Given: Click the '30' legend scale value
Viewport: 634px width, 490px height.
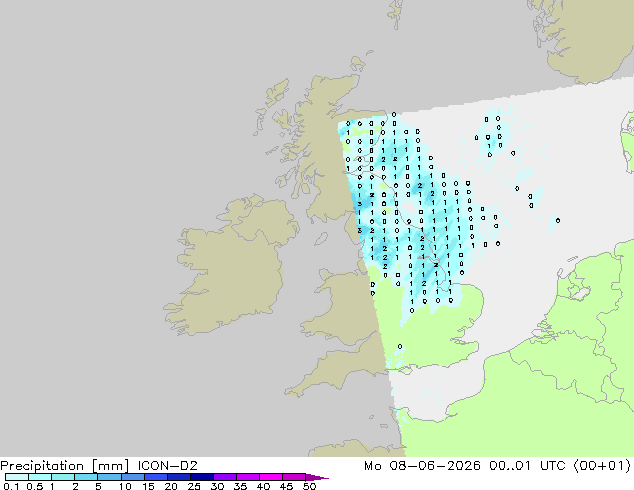Looking at the screenshot, I should pyautogui.click(x=217, y=486).
